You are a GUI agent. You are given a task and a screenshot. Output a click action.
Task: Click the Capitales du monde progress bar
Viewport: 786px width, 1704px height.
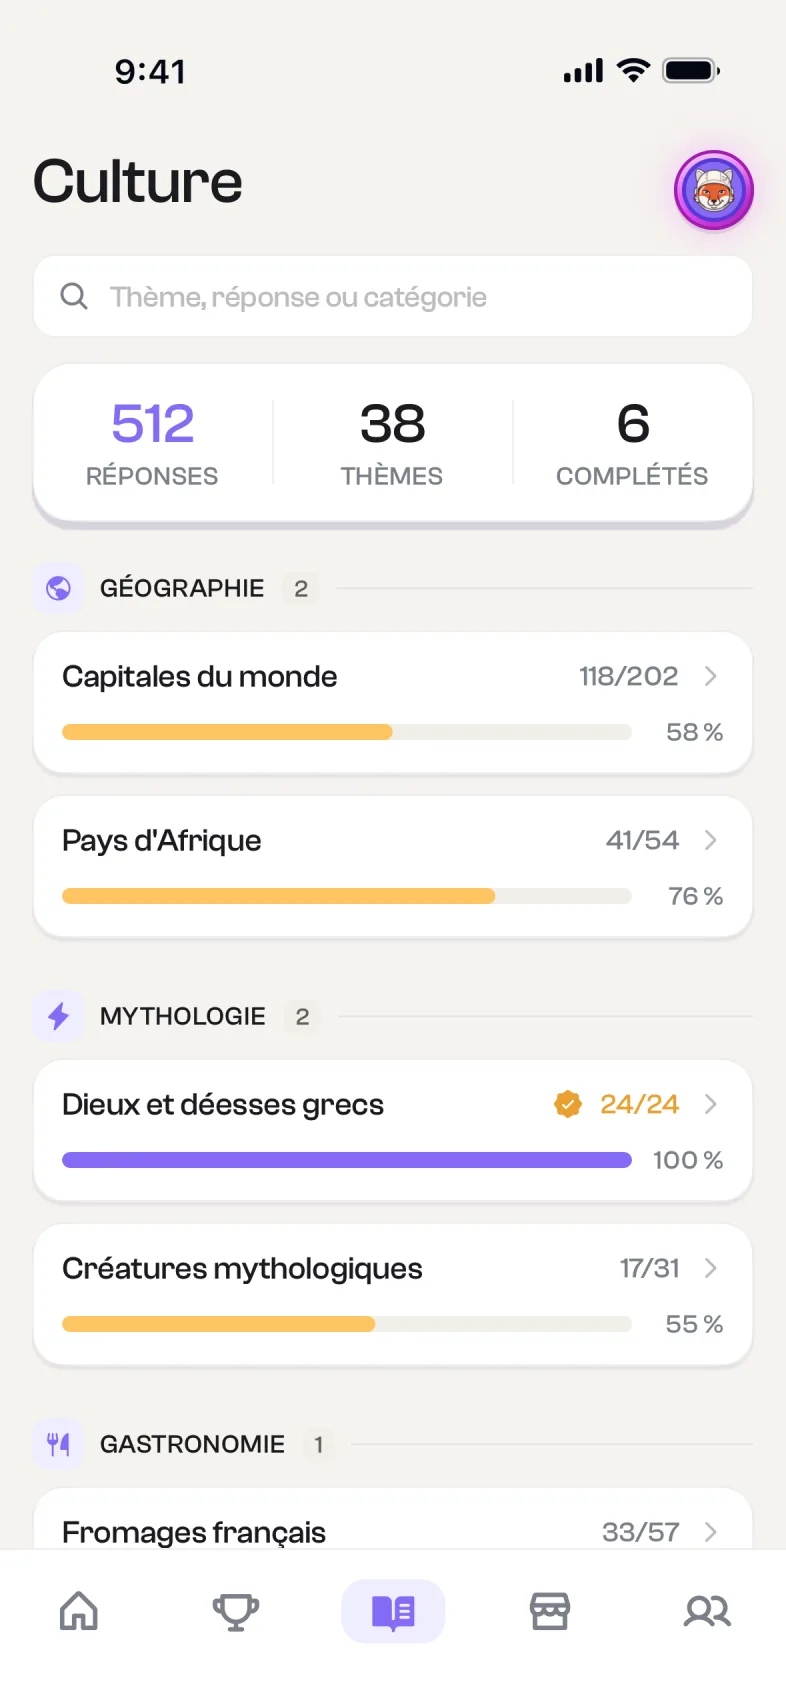[347, 732]
